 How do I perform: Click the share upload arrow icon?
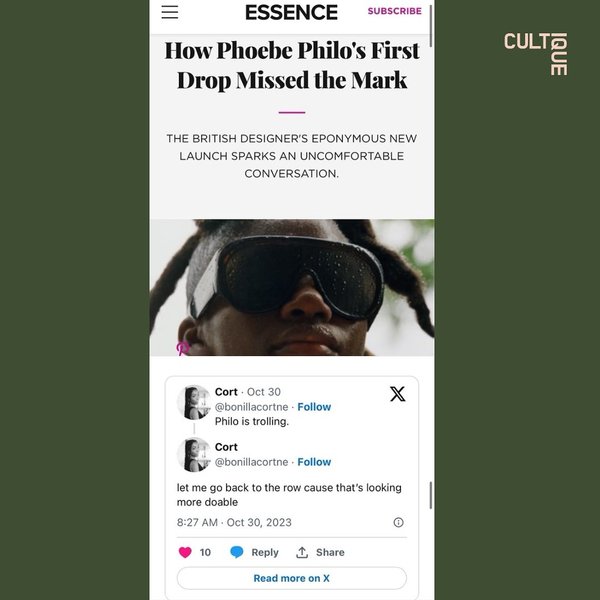point(302,552)
